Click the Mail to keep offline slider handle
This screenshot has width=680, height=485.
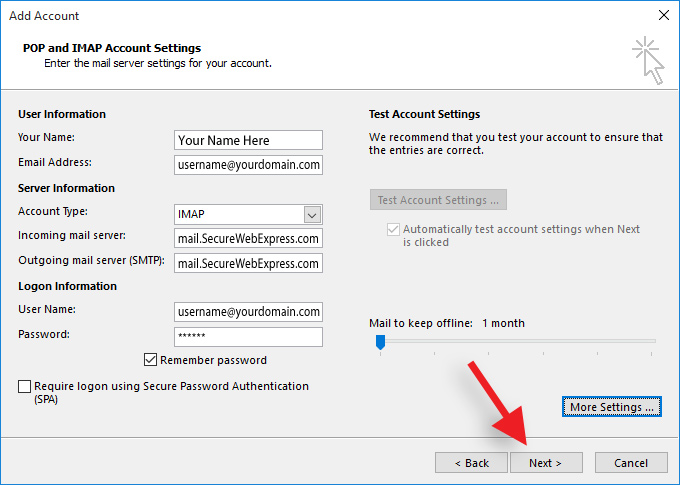pos(380,342)
